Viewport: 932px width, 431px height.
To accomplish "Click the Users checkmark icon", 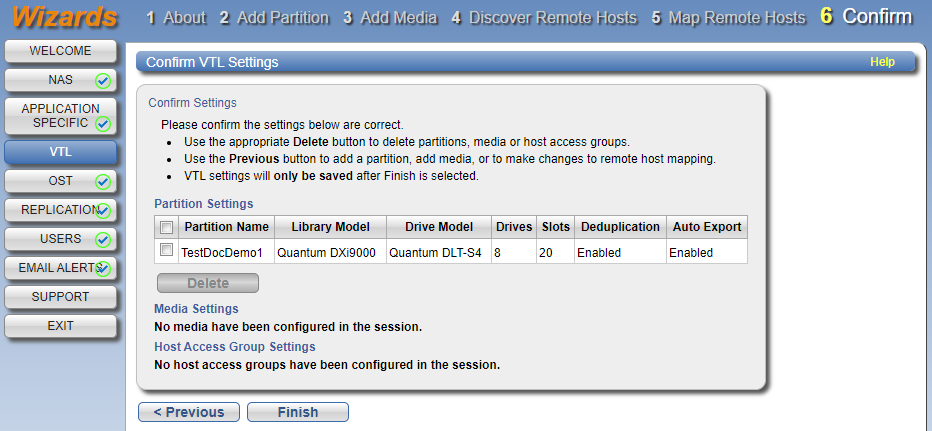I will click(x=103, y=240).
